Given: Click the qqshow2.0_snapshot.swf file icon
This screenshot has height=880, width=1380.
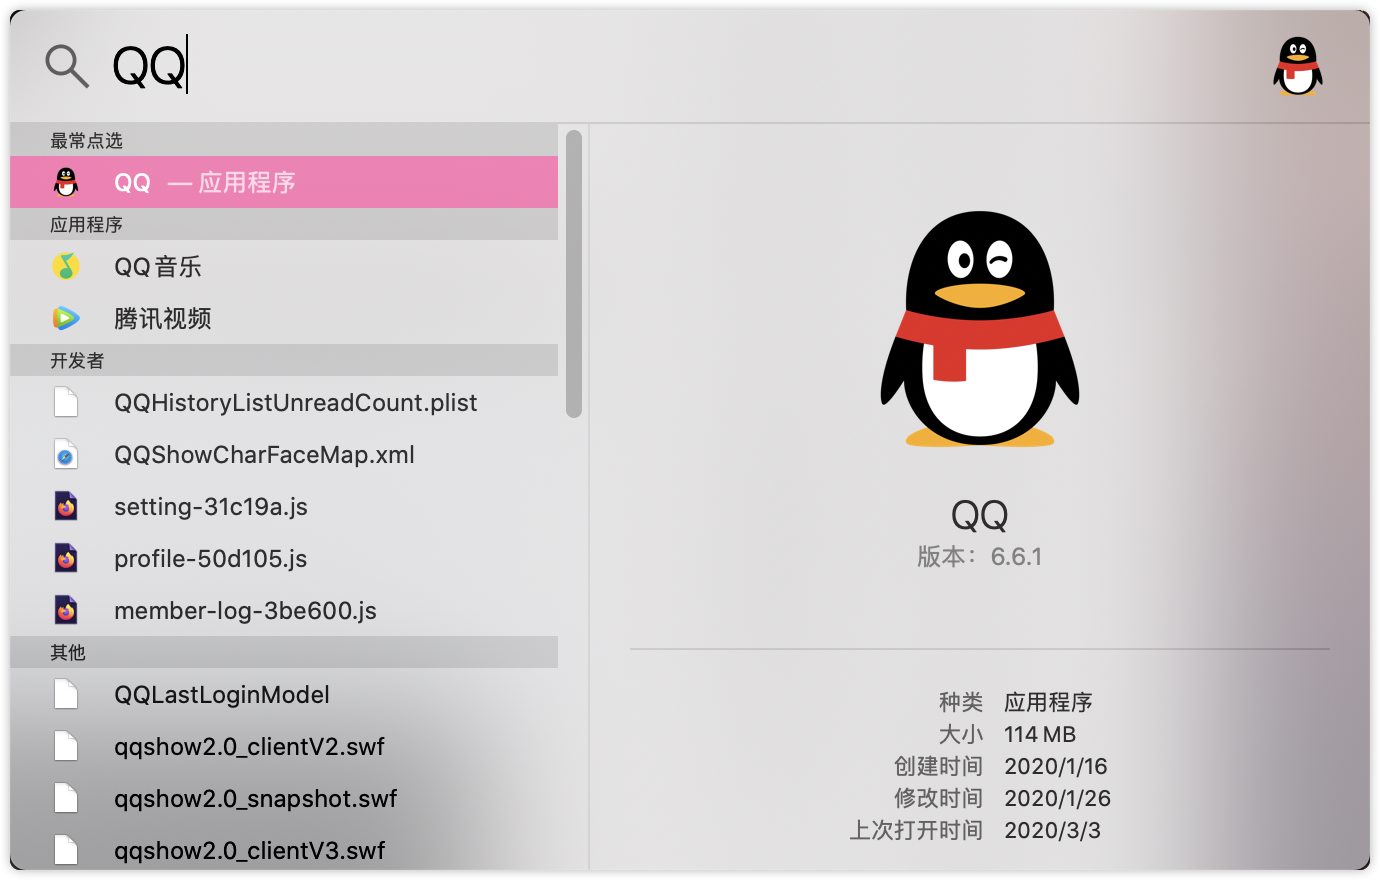Looking at the screenshot, I should click(x=66, y=798).
